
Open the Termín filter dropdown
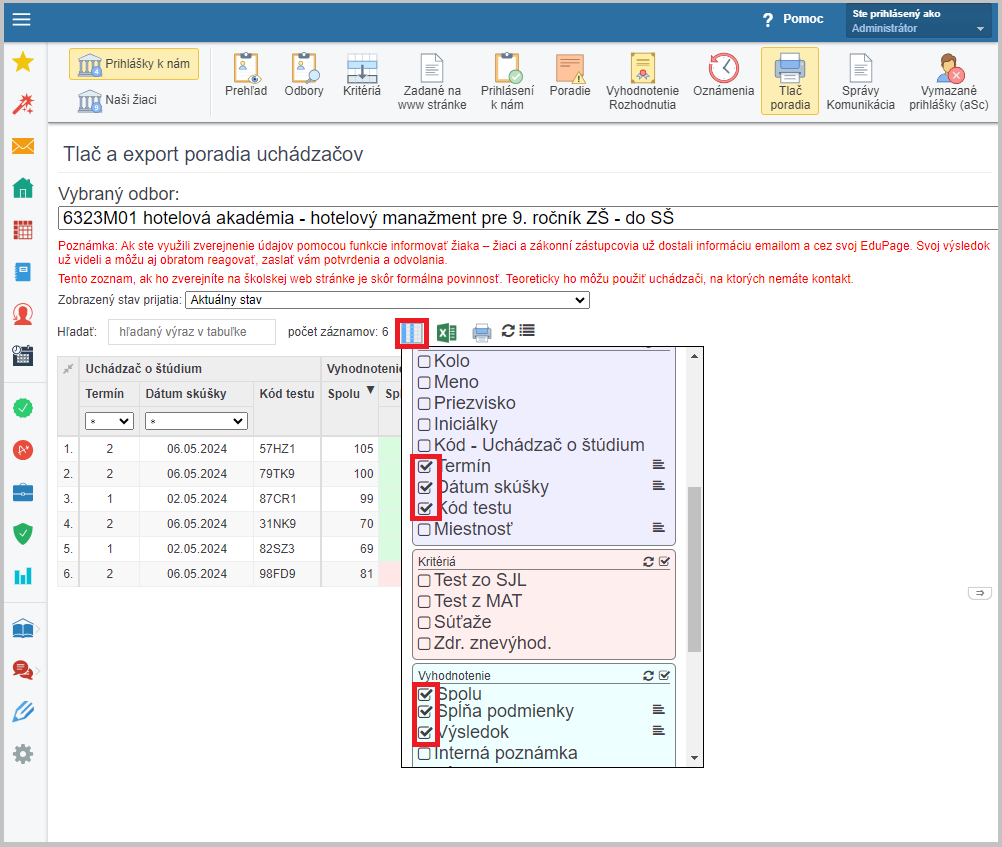tap(109, 421)
